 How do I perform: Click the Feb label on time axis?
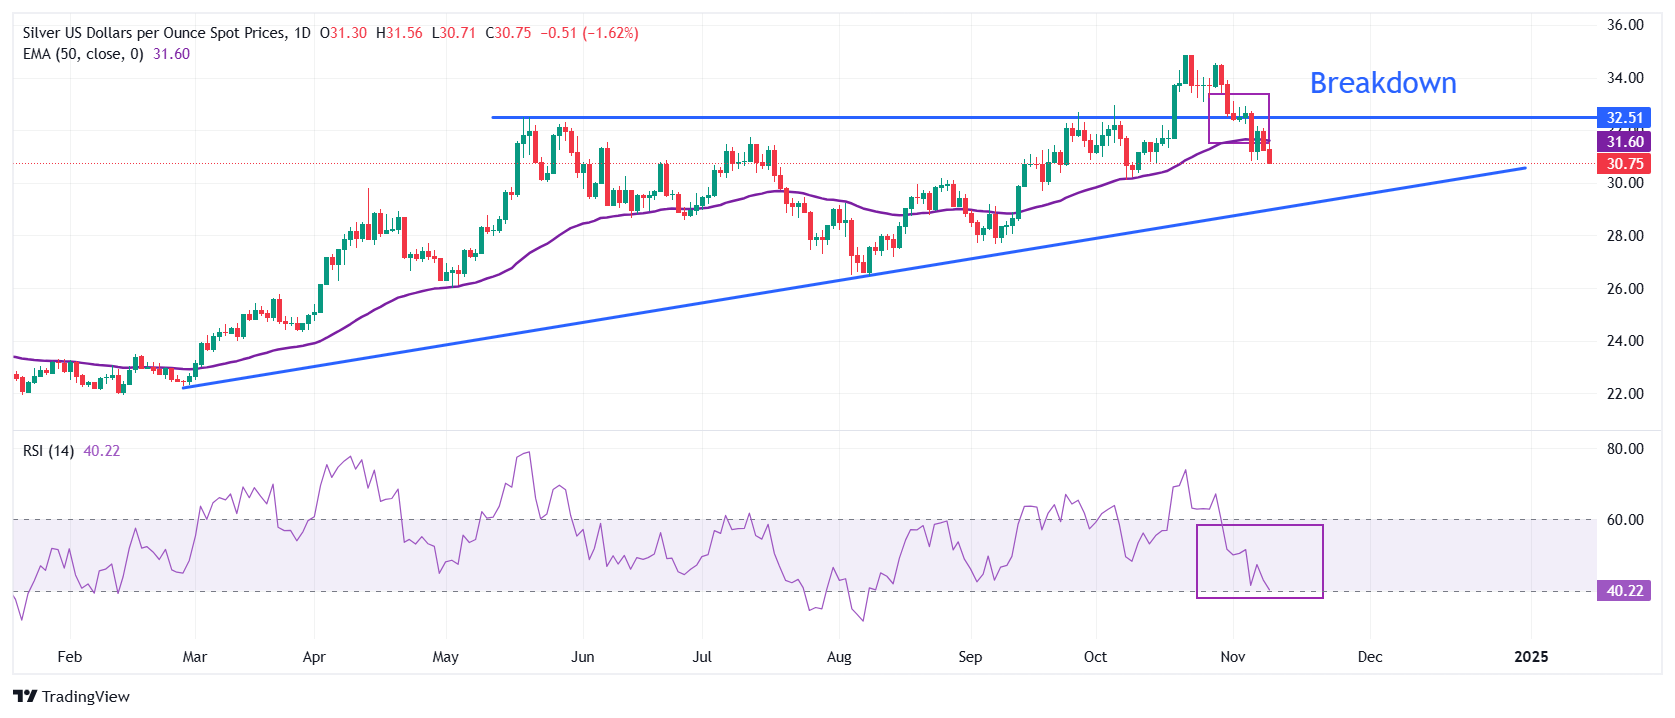(70, 657)
